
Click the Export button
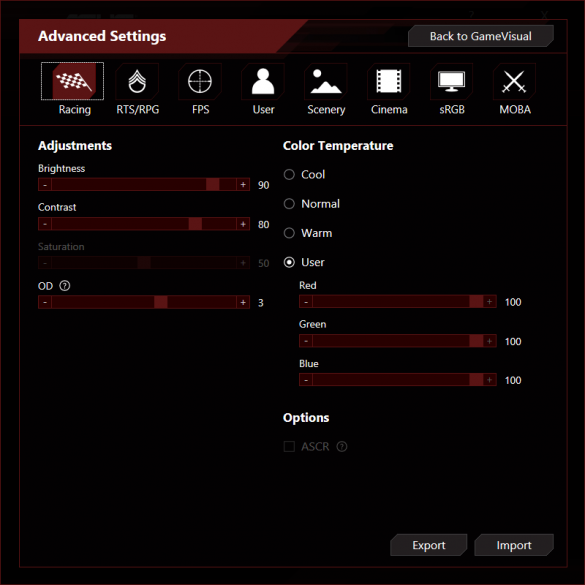(429, 545)
